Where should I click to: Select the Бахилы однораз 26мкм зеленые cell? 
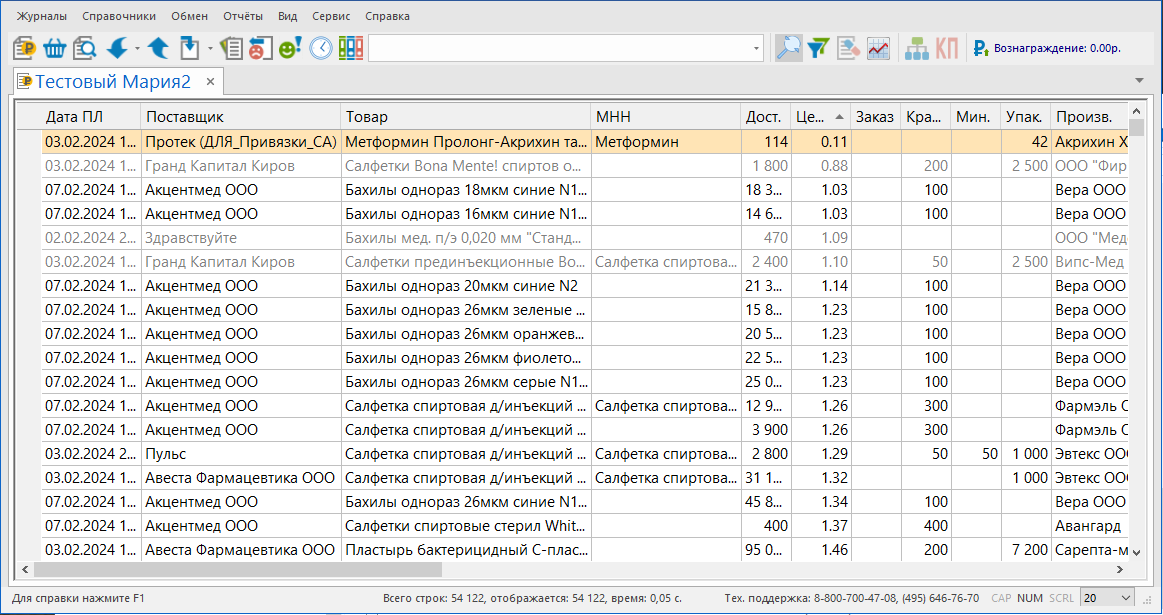tap(466, 310)
